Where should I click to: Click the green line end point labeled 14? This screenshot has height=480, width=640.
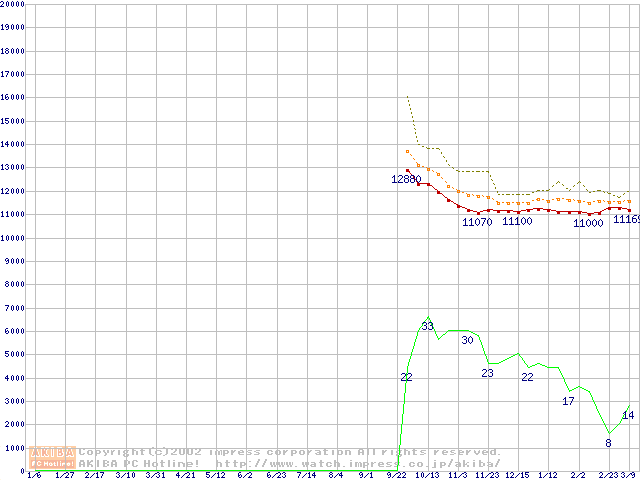point(628,414)
